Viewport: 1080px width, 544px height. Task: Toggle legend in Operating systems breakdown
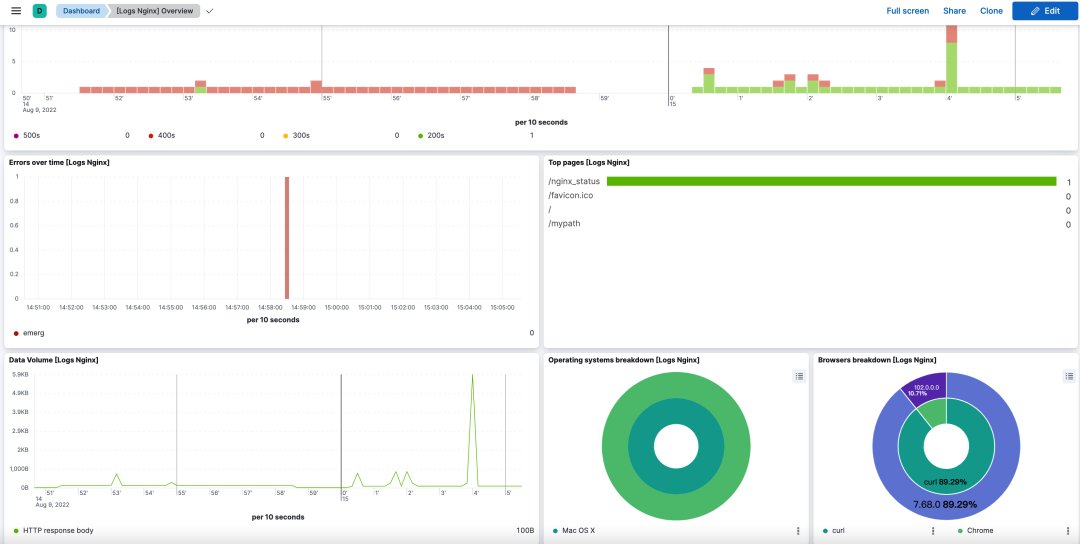click(x=798, y=376)
